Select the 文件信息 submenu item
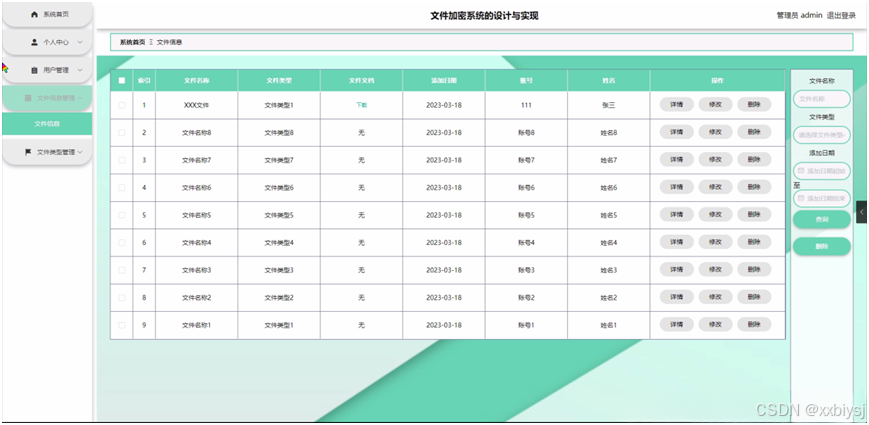Viewport: 869px width, 425px height. point(47,124)
